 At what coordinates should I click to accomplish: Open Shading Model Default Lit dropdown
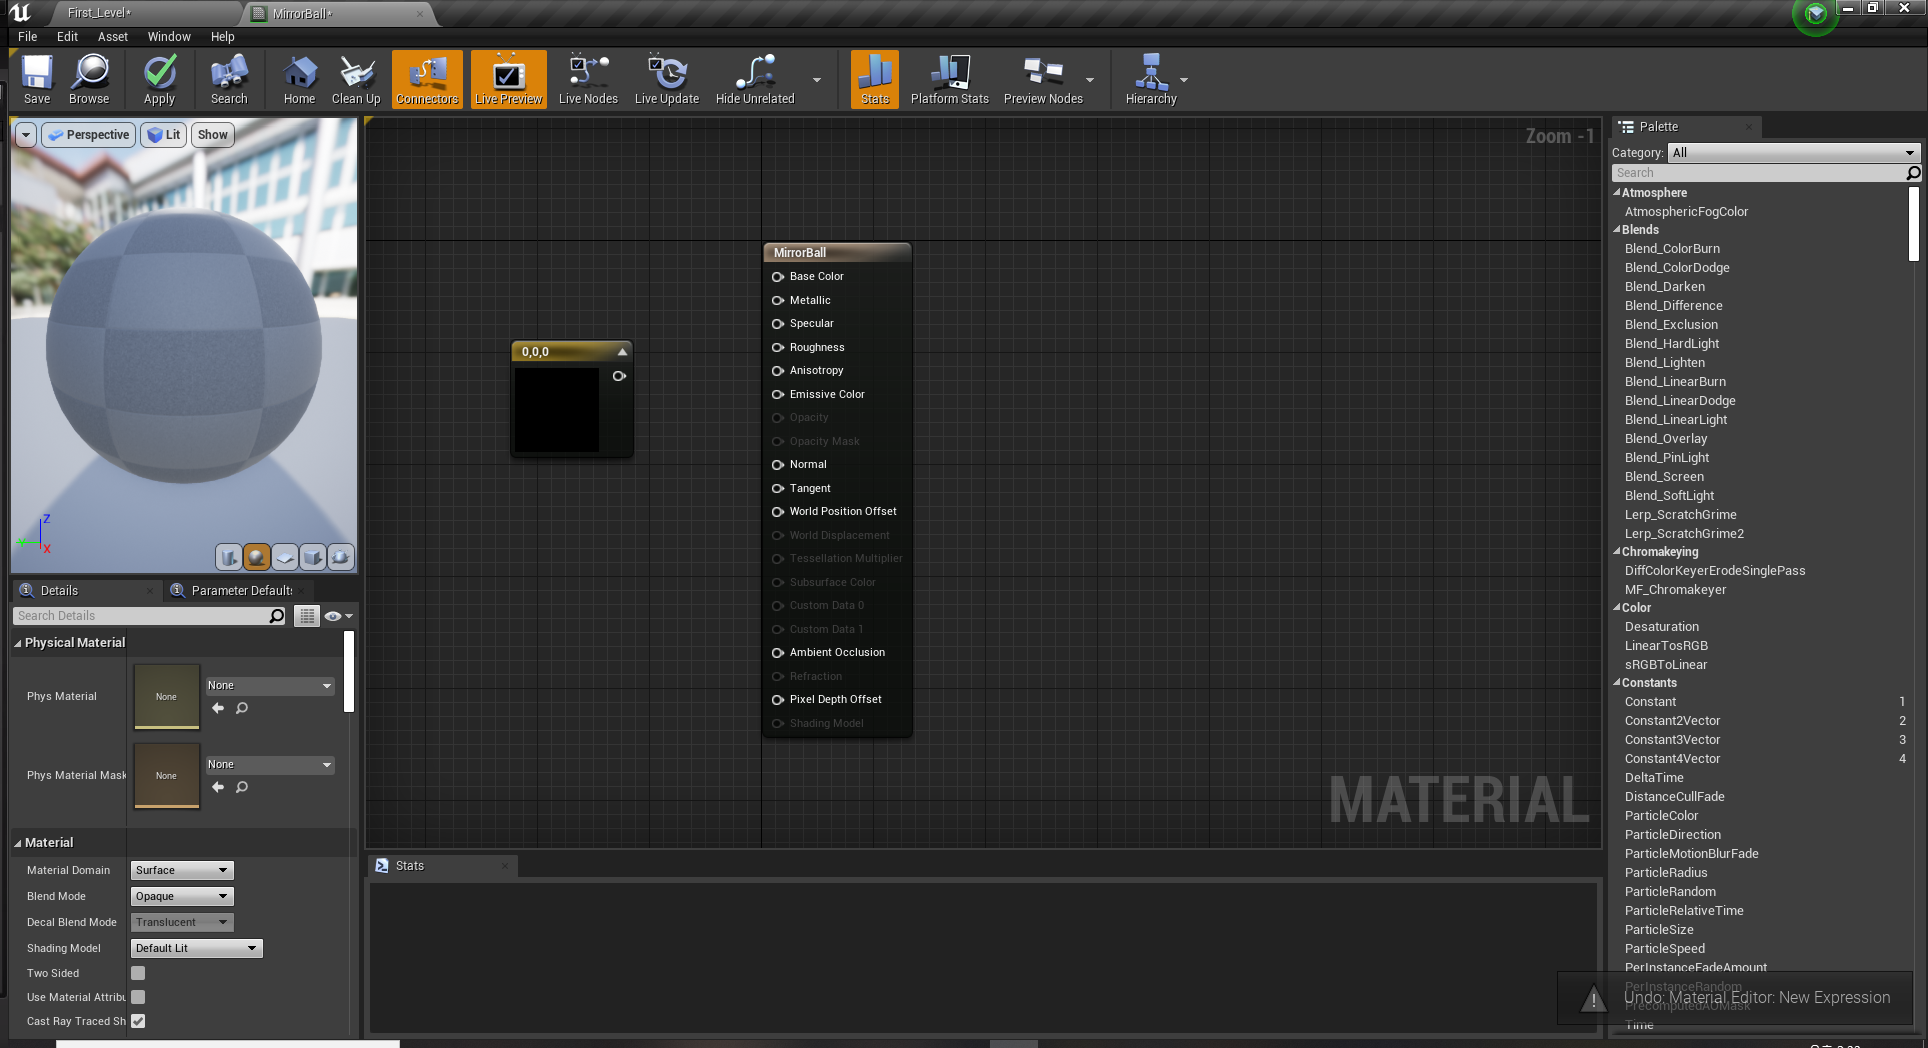(197, 948)
